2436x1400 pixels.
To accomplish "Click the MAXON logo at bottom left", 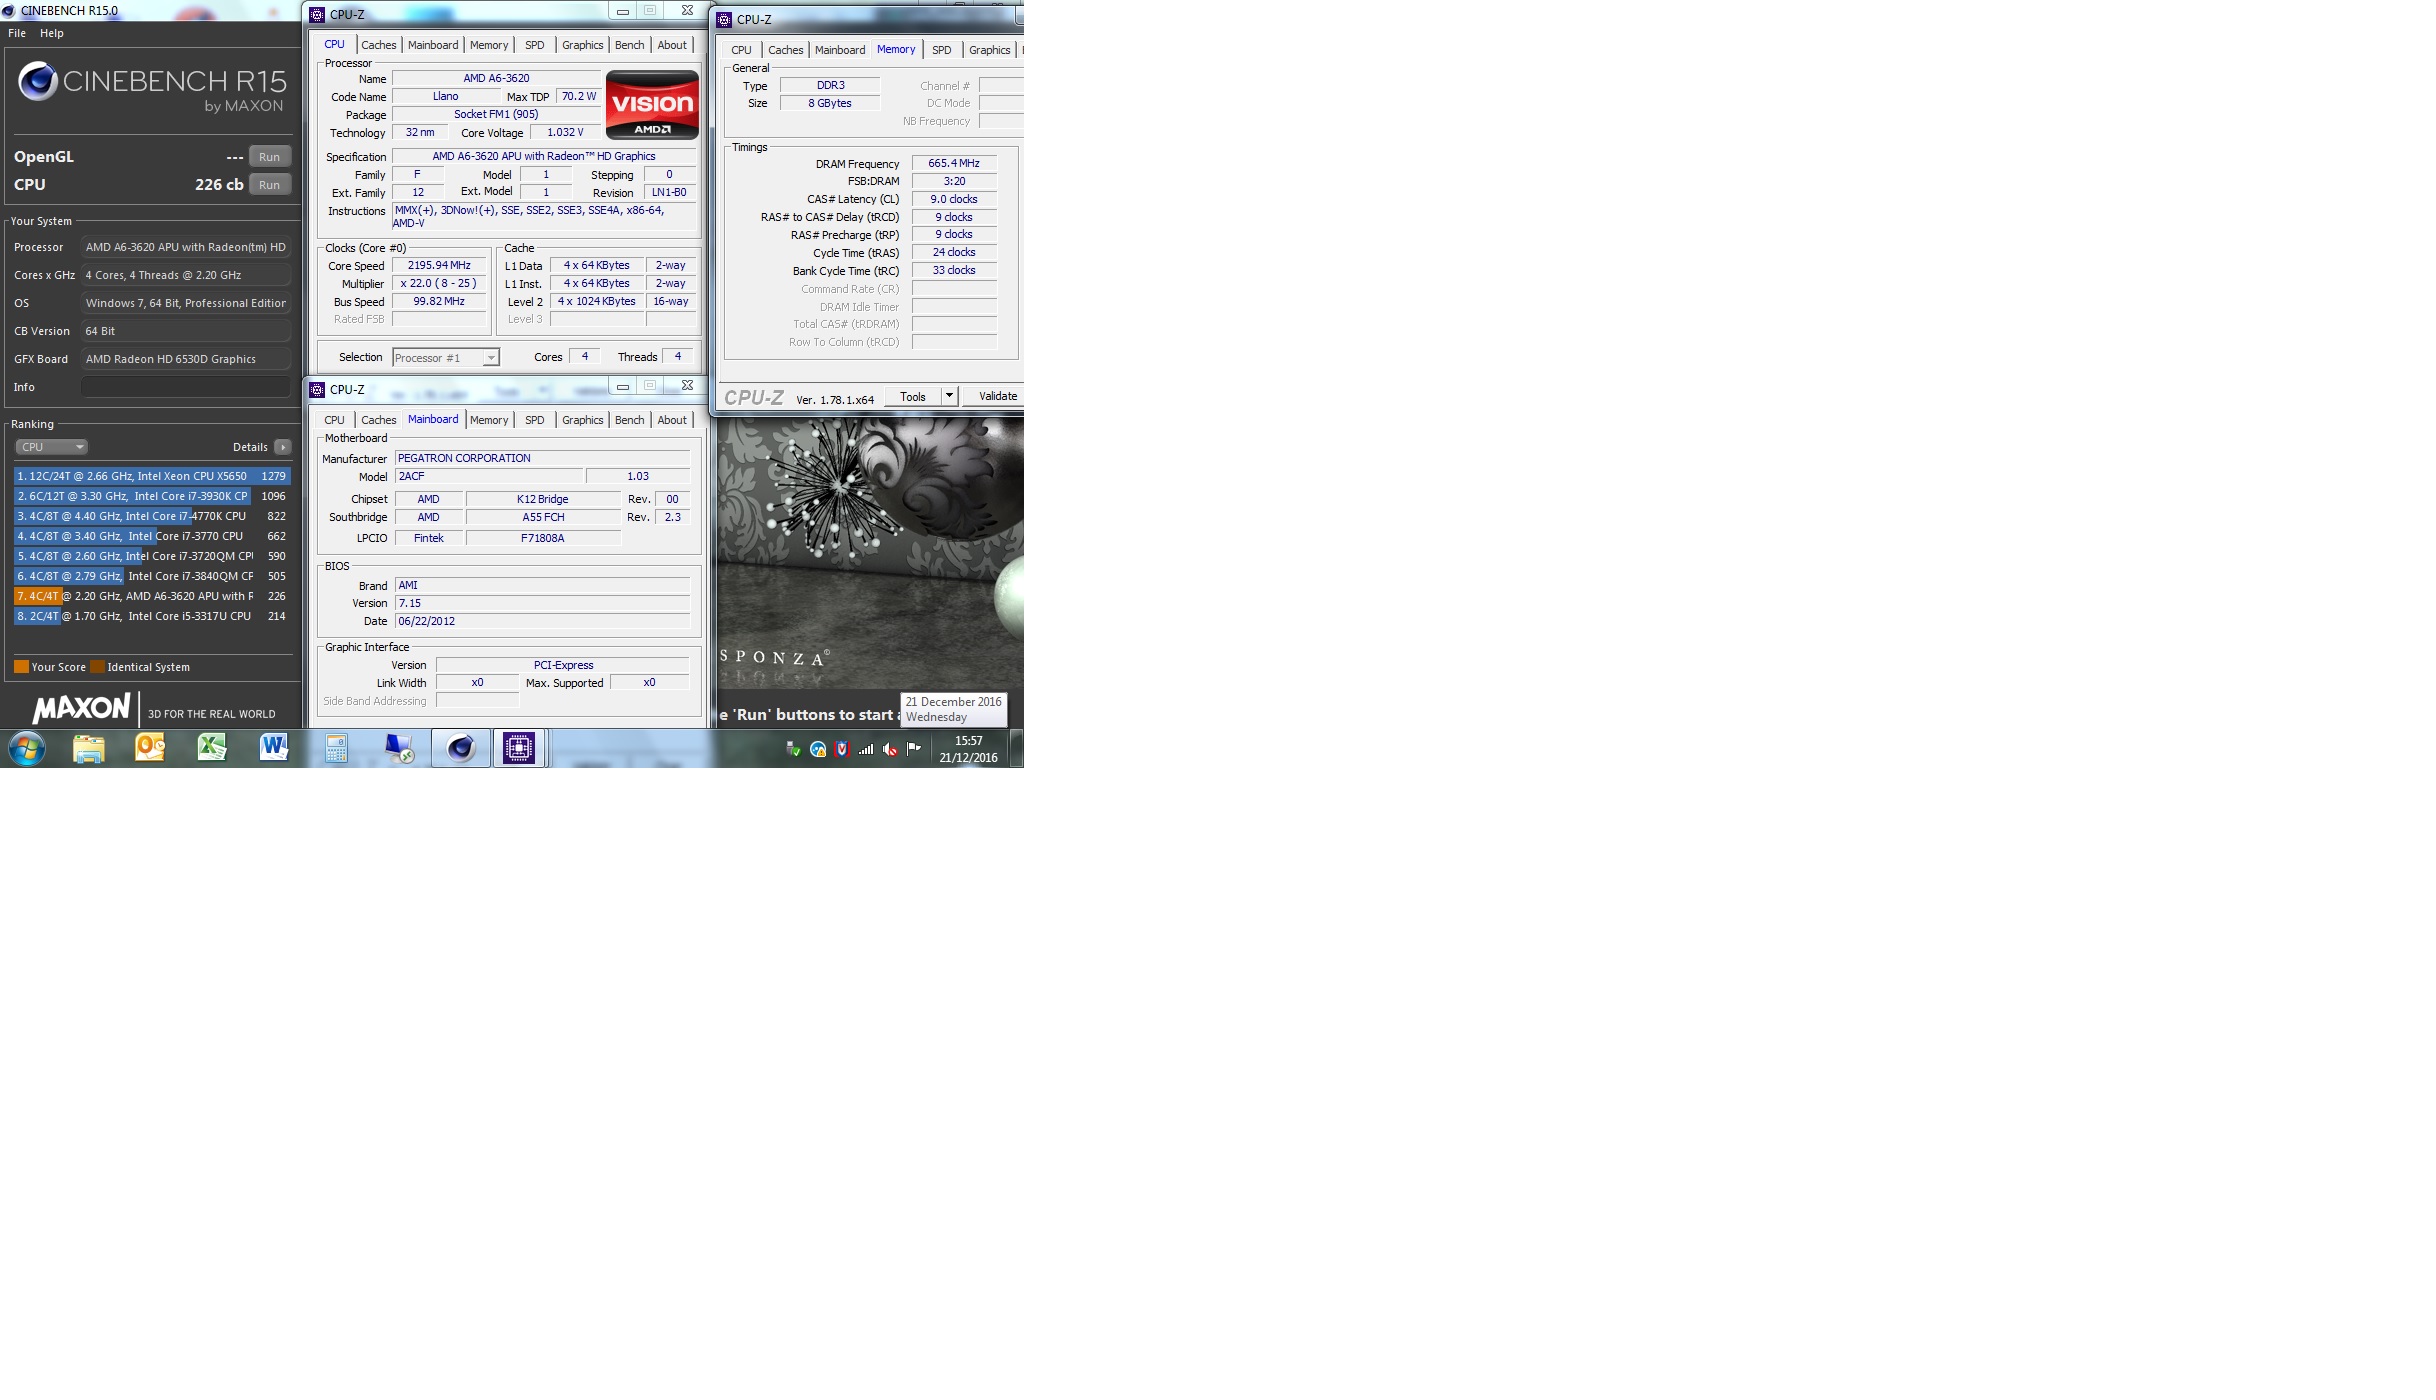I will pos(81,708).
